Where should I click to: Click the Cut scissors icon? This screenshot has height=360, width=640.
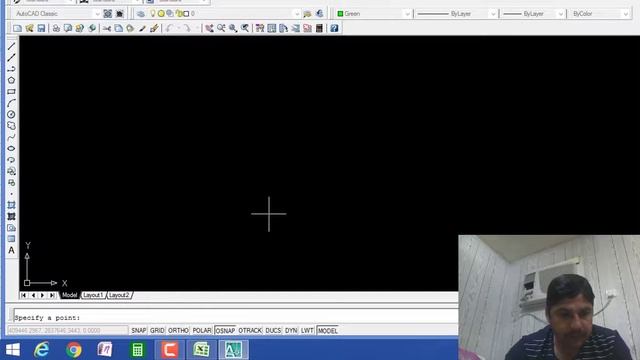click(107, 28)
